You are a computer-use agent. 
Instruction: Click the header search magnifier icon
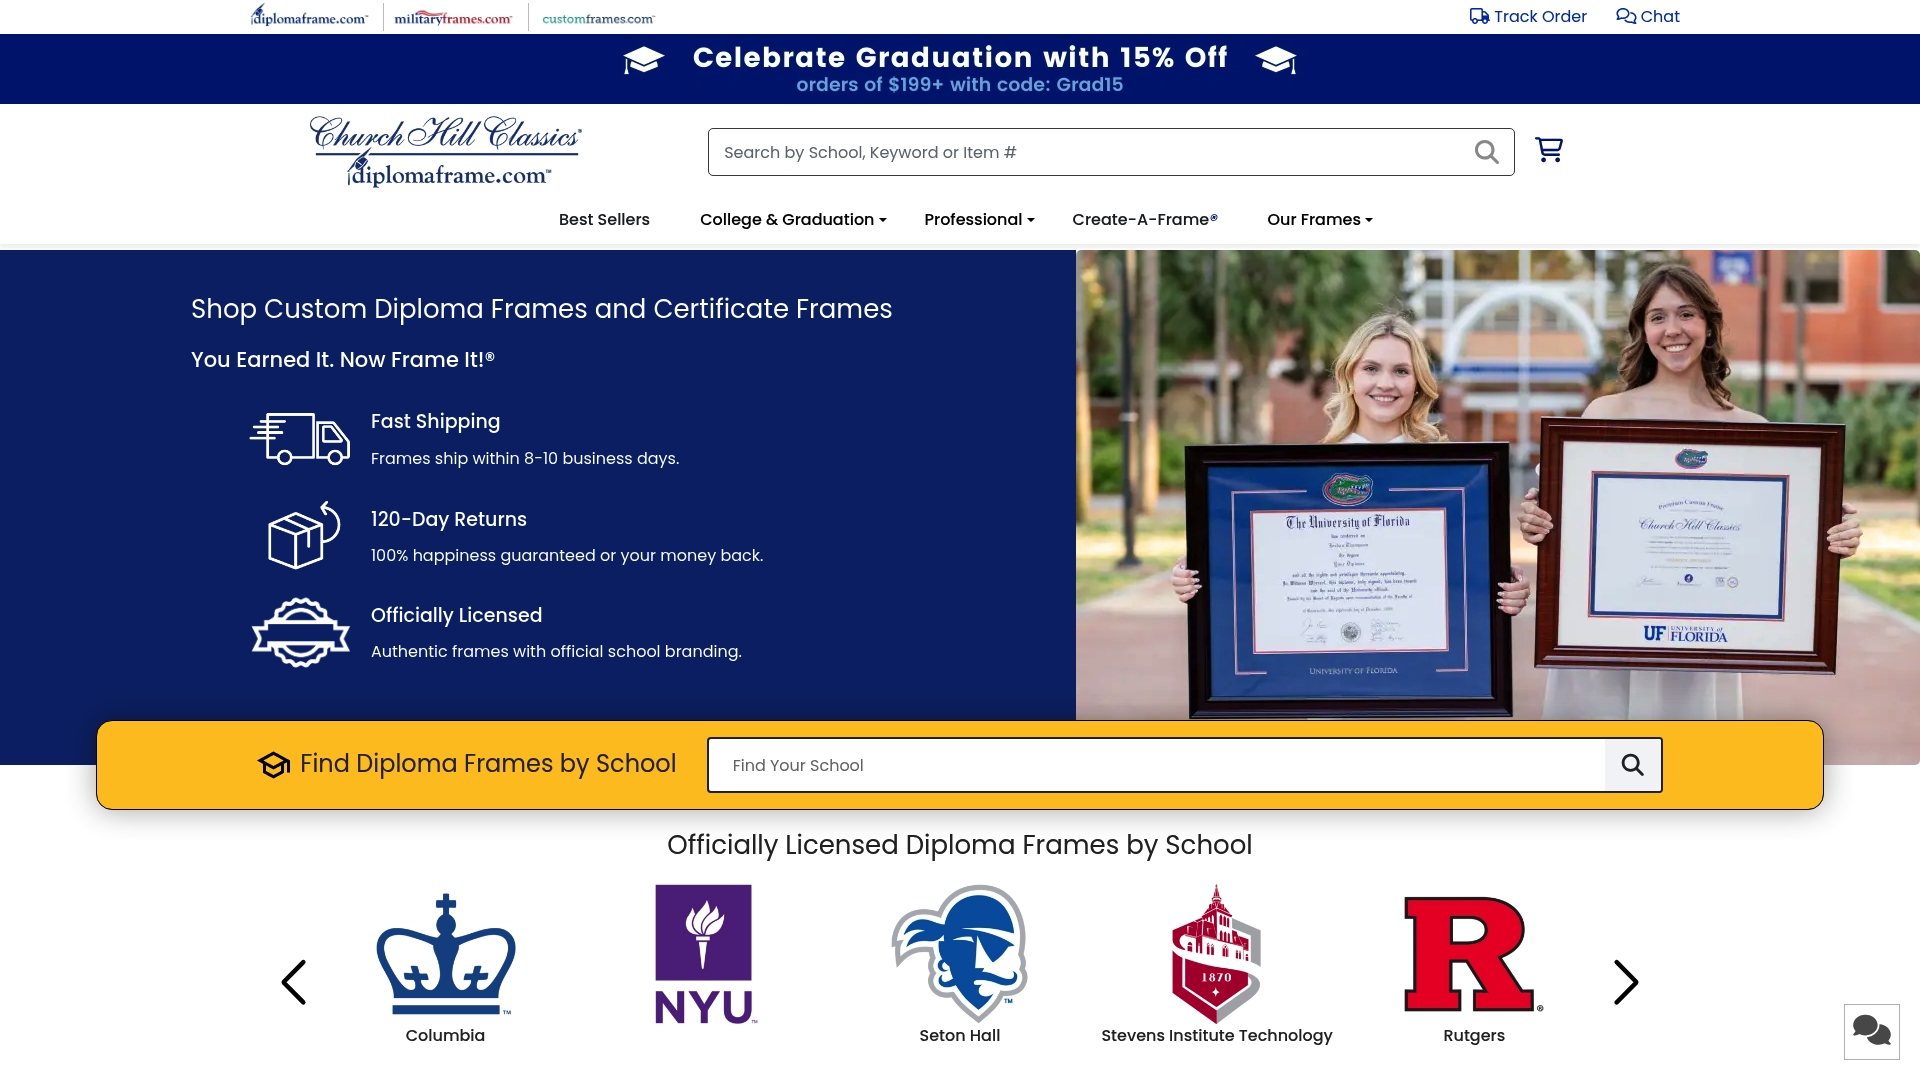pyautogui.click(x=1487, y=152)
